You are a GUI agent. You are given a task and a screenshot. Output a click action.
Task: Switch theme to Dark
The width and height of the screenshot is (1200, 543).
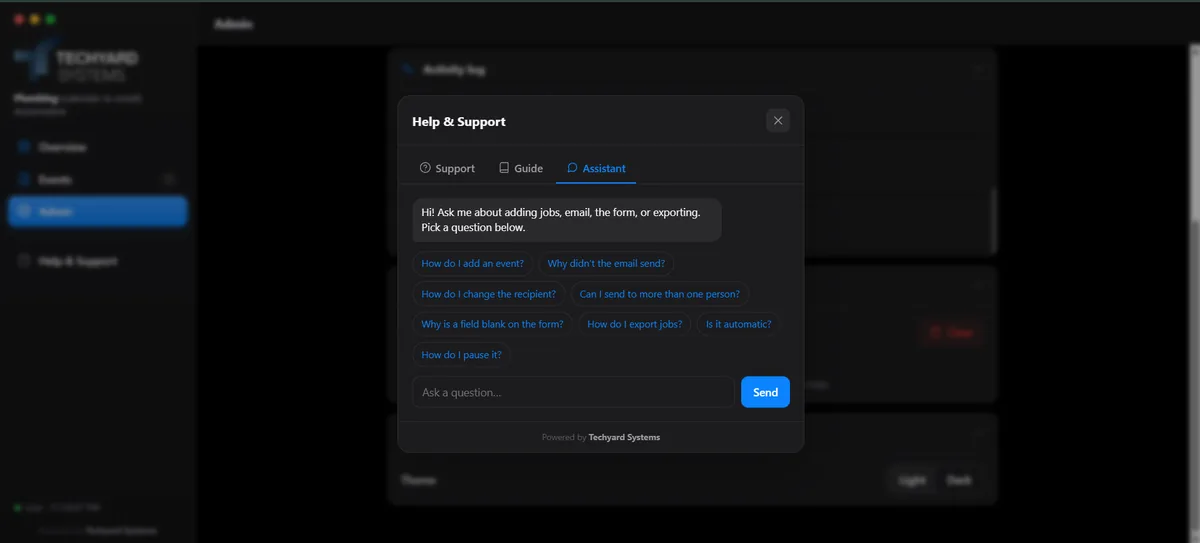point(958,480)
